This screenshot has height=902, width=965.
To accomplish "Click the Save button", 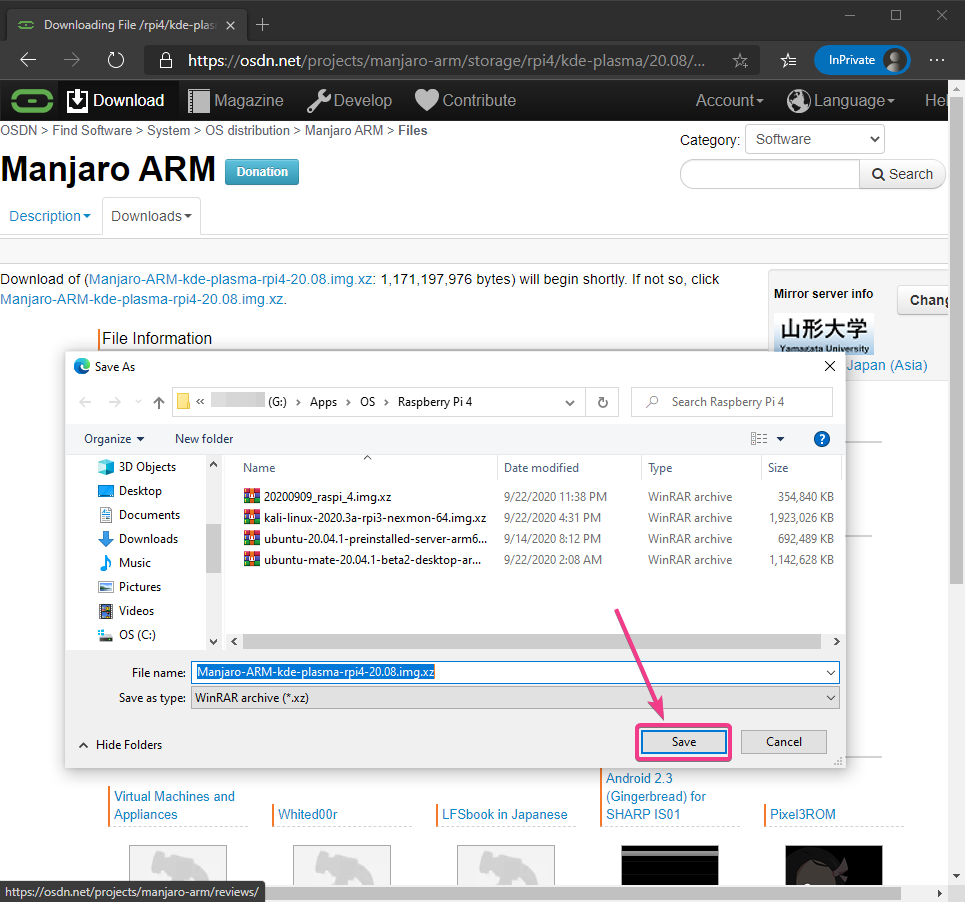I will (684, 742).
